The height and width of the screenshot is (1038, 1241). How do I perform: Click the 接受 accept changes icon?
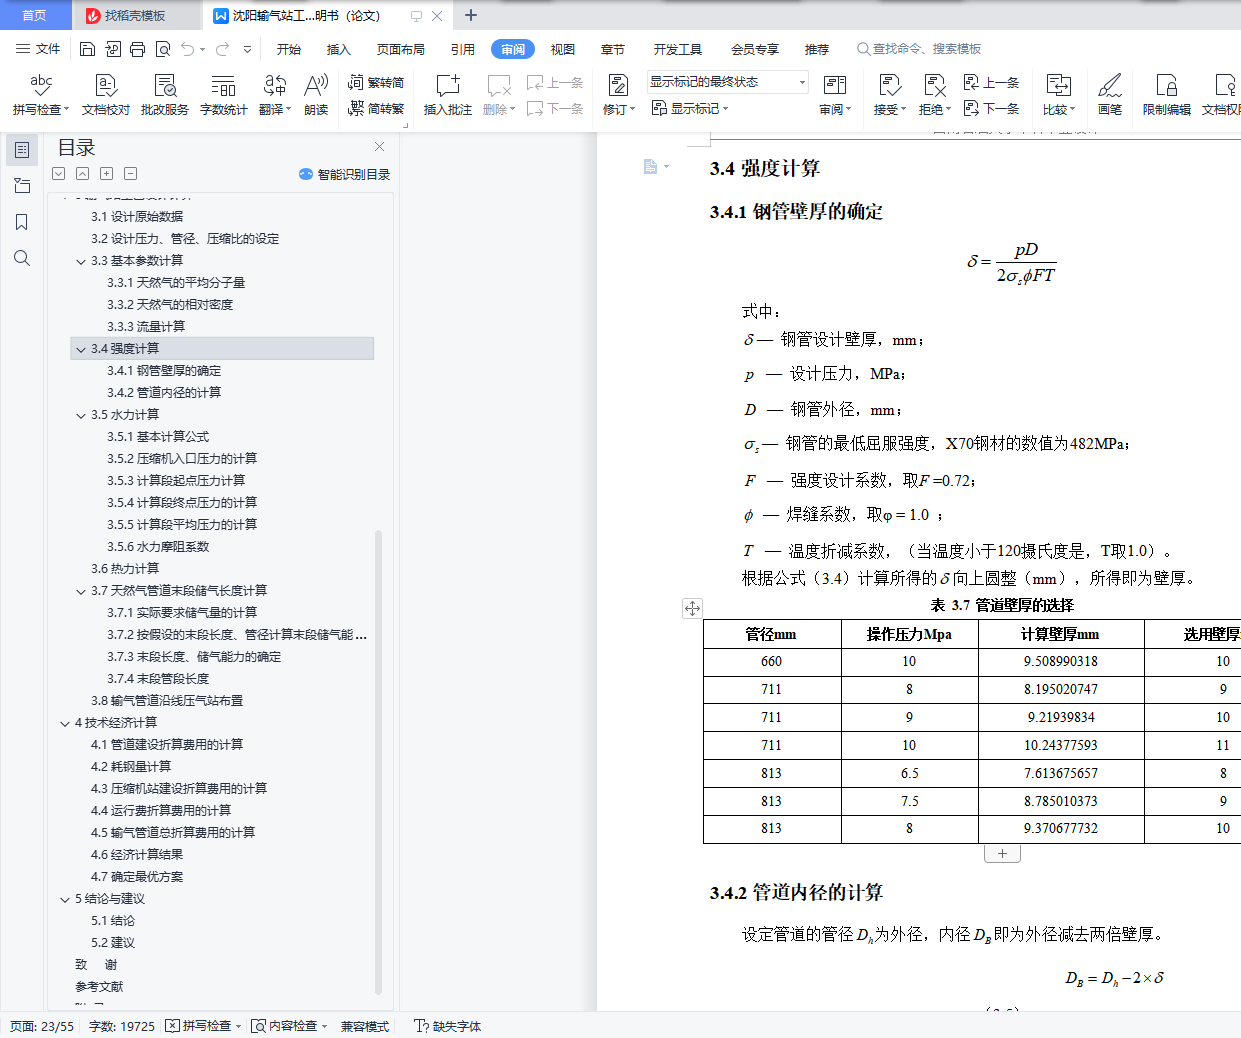coord(889,86)
